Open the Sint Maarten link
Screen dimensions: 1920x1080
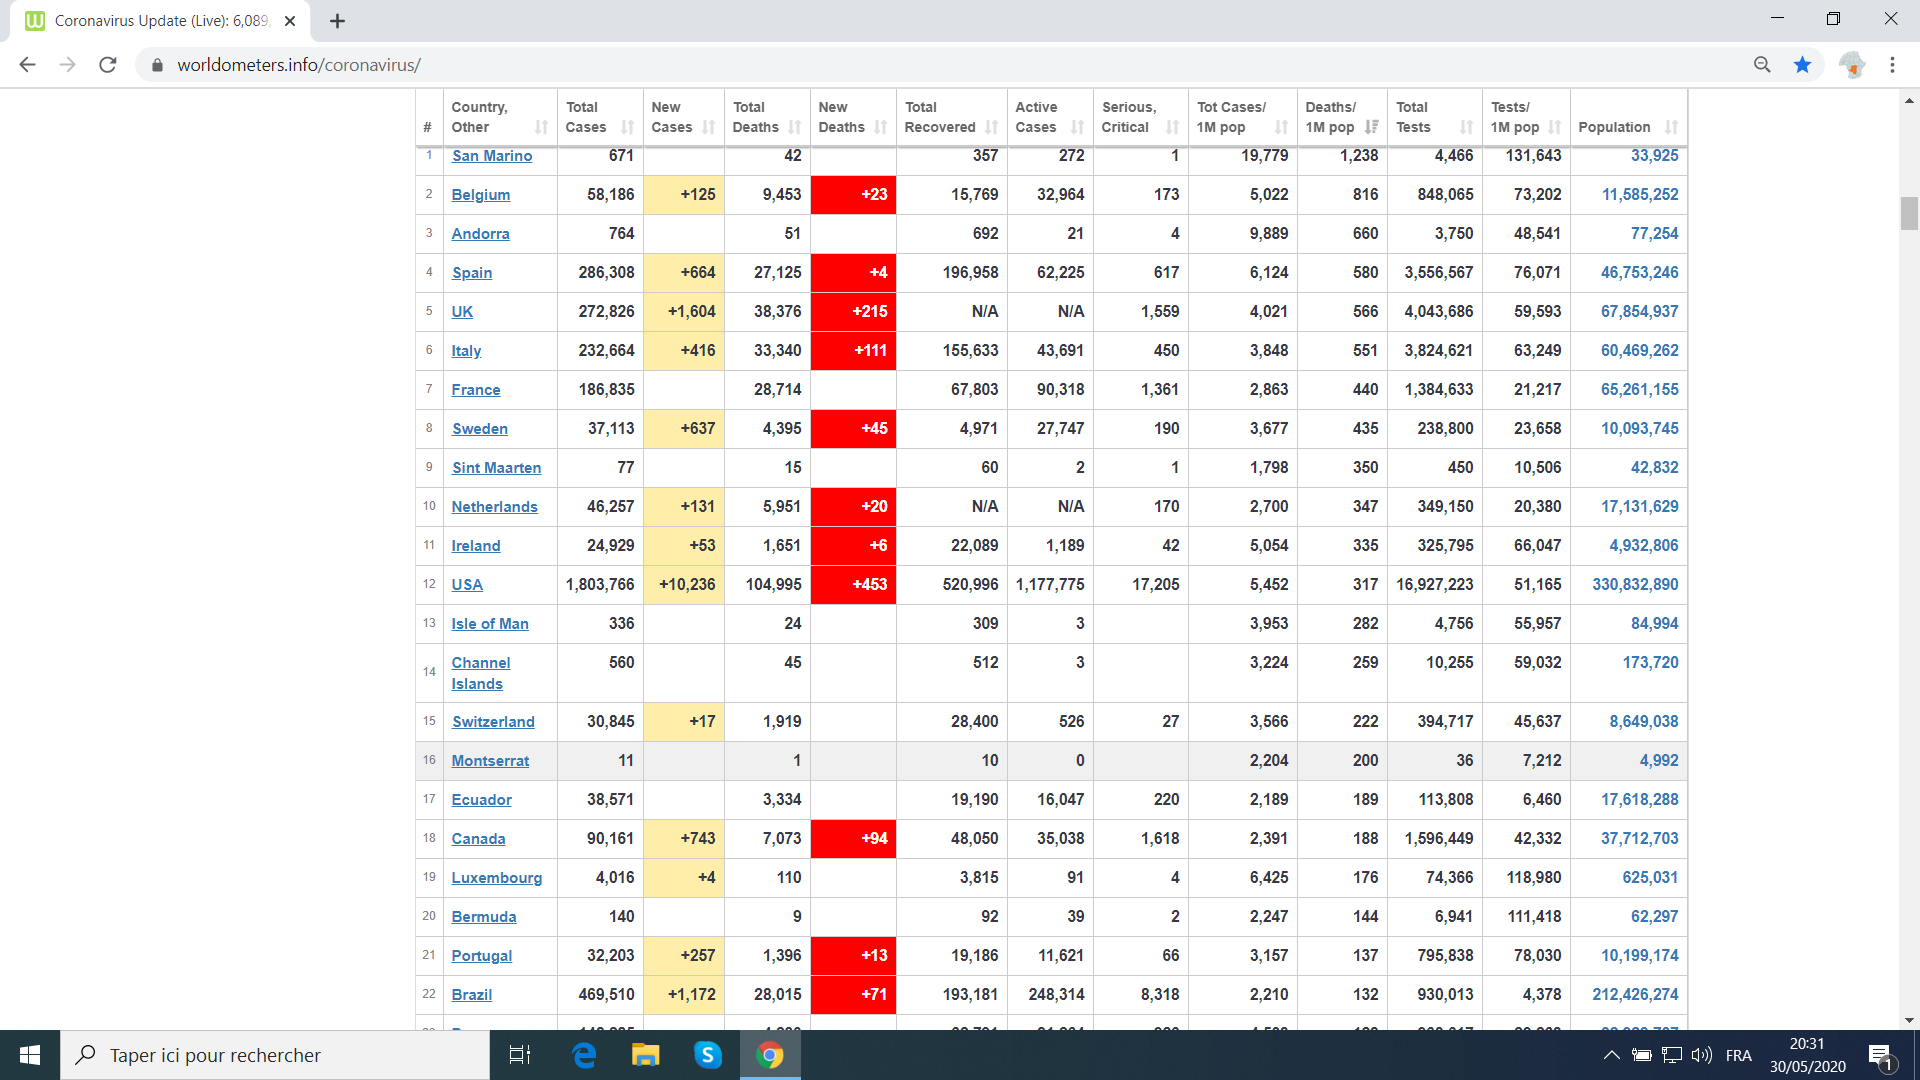[x=496, y=468]
